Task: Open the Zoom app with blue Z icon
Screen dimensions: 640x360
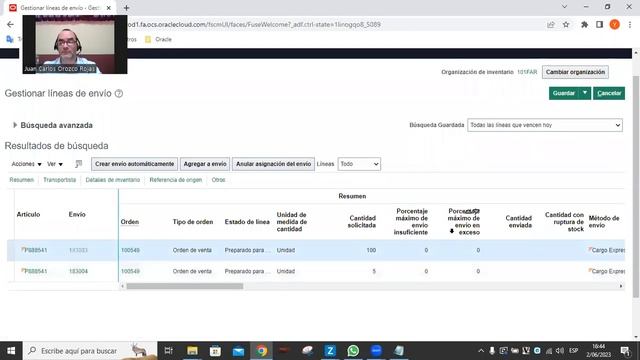Action: (x=330, y=351)
